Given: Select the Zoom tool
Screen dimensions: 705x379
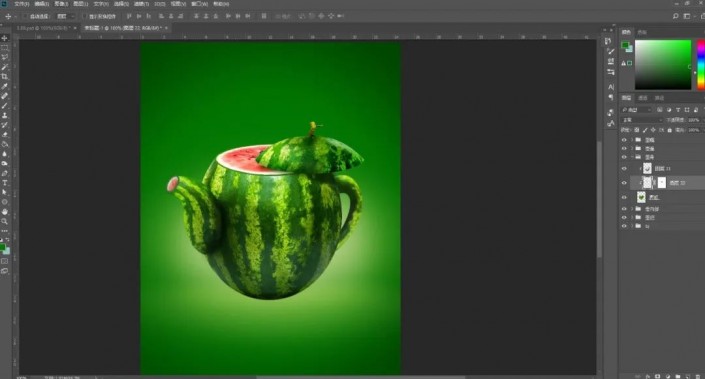Looking at the screenshot, I should click(x=4, y=221).
